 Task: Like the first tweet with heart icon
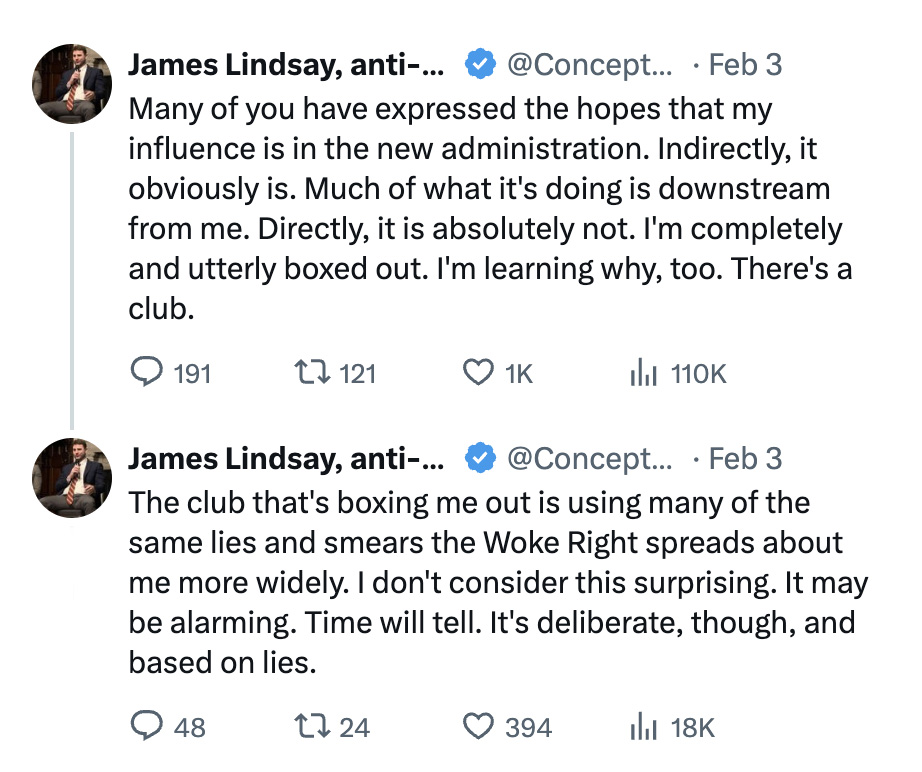pos(479,373)
